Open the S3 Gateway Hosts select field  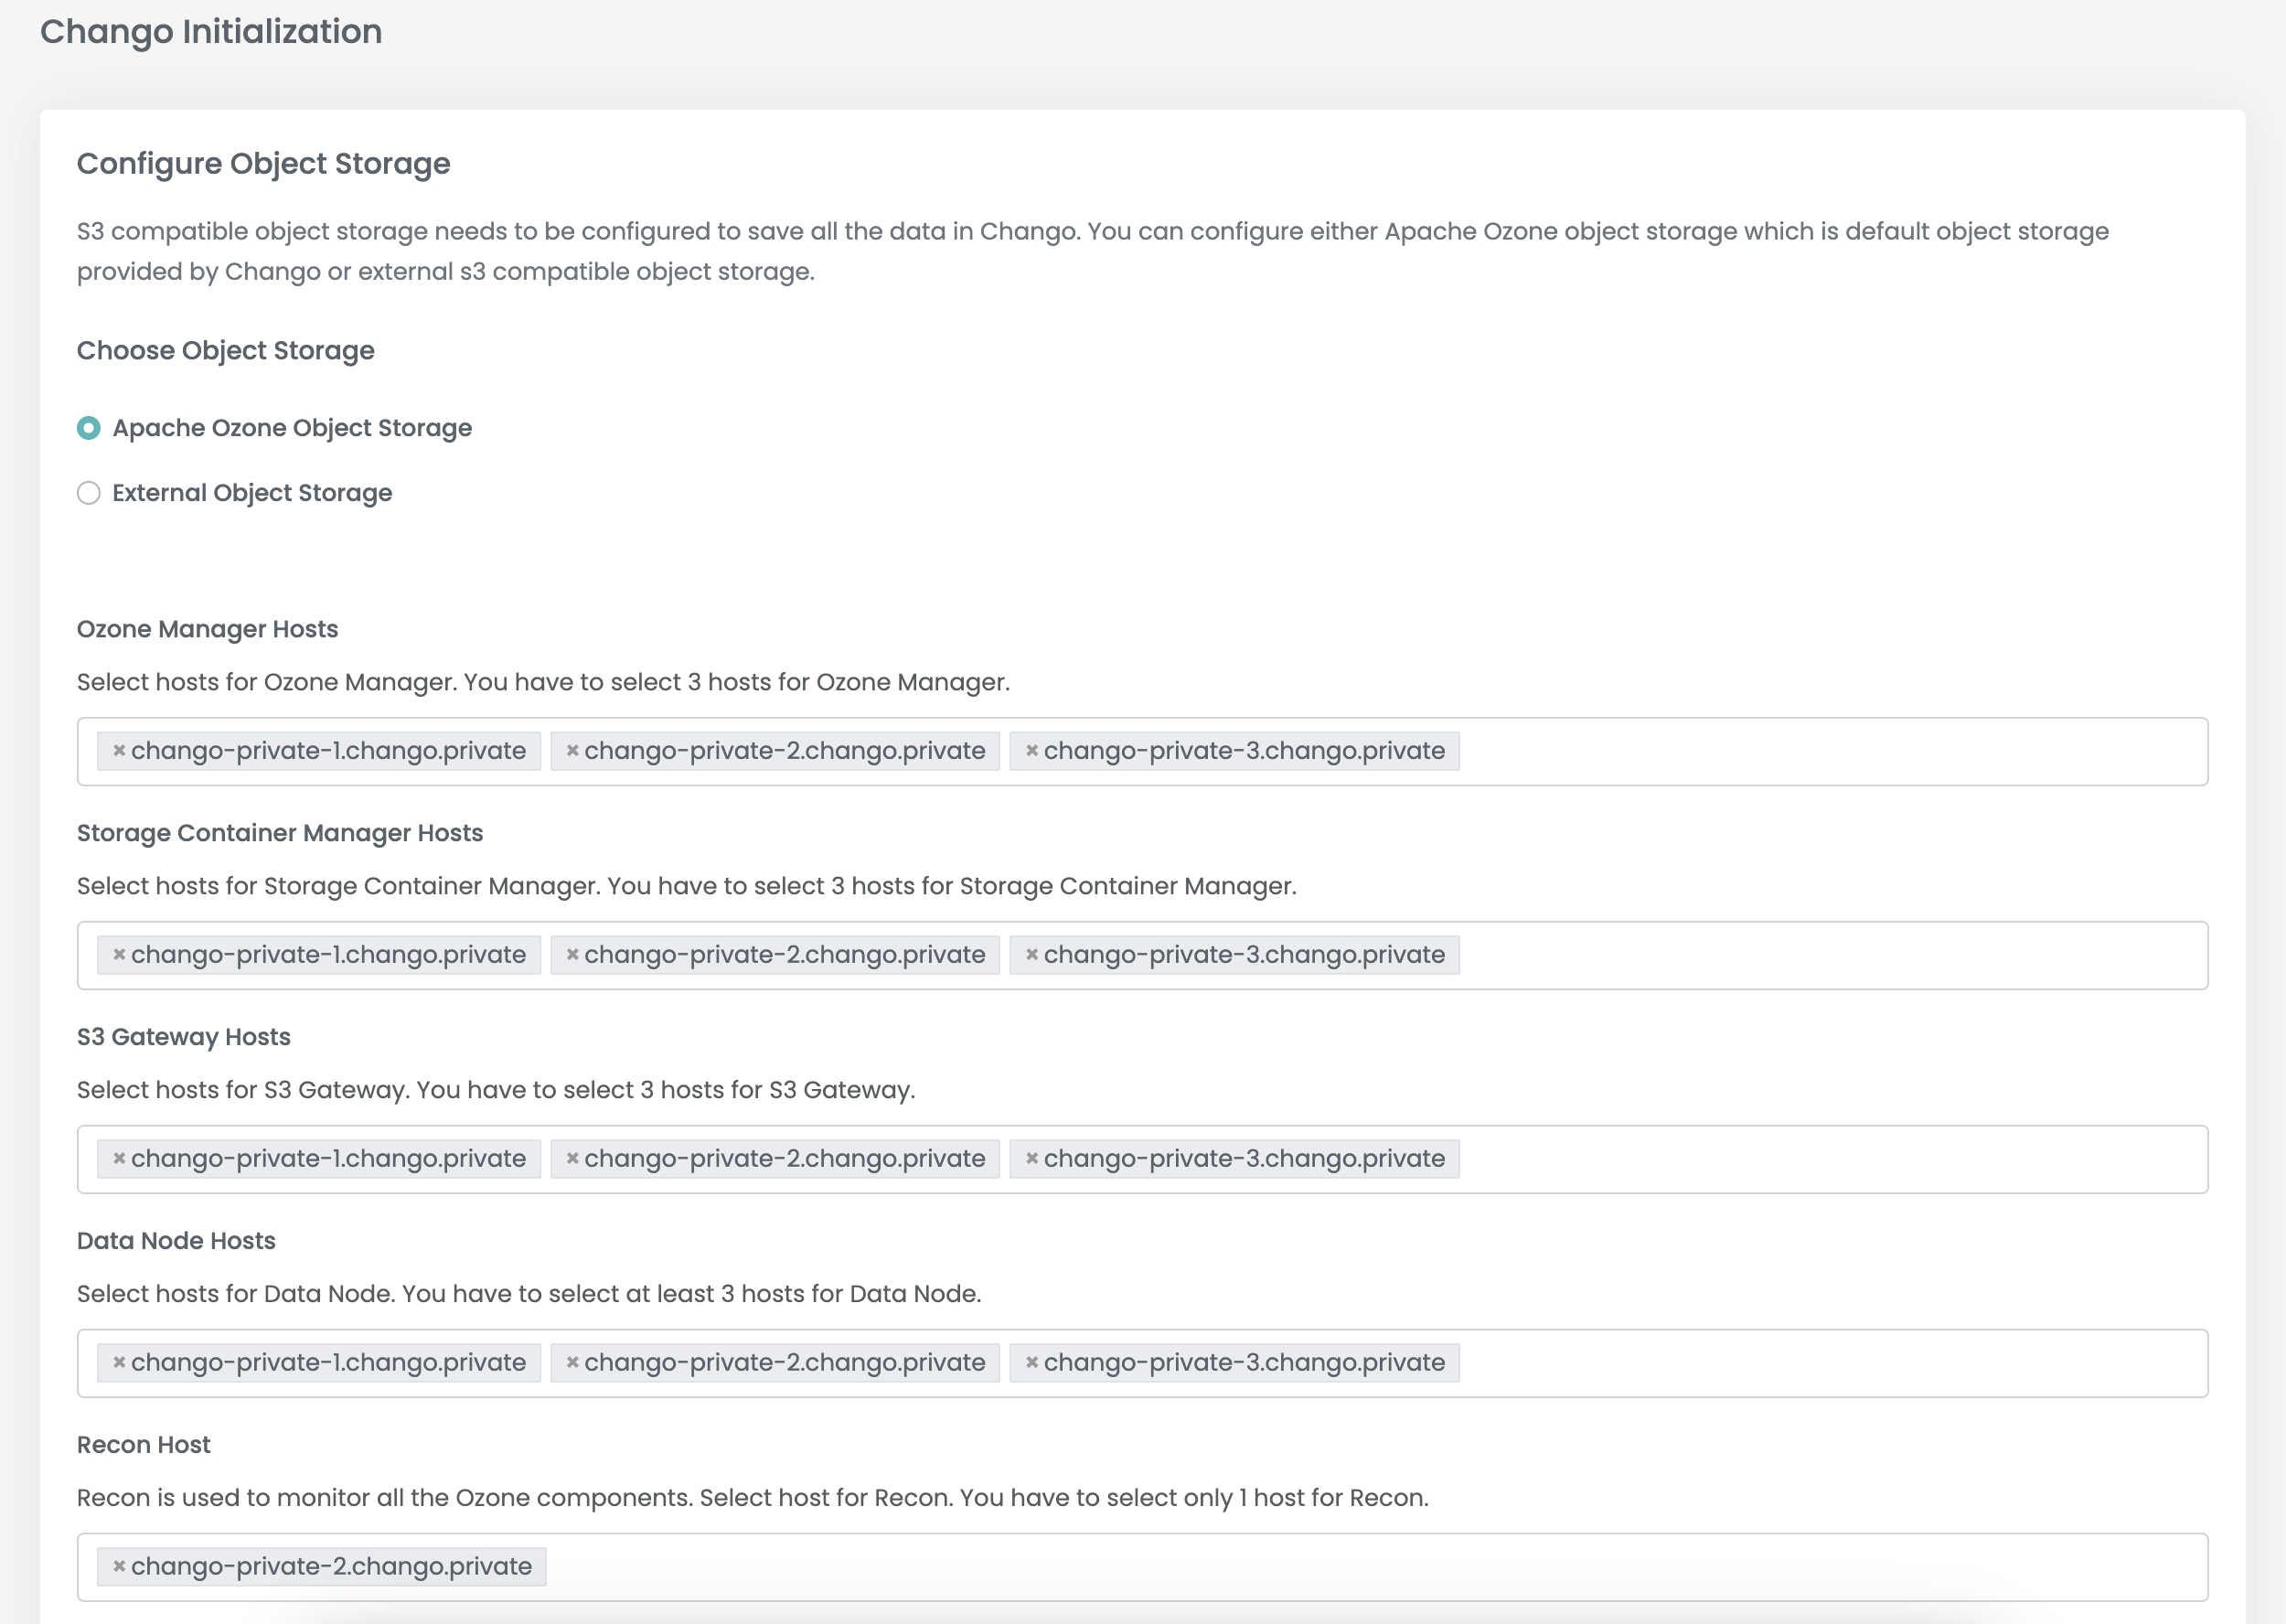point(1142,1159)
